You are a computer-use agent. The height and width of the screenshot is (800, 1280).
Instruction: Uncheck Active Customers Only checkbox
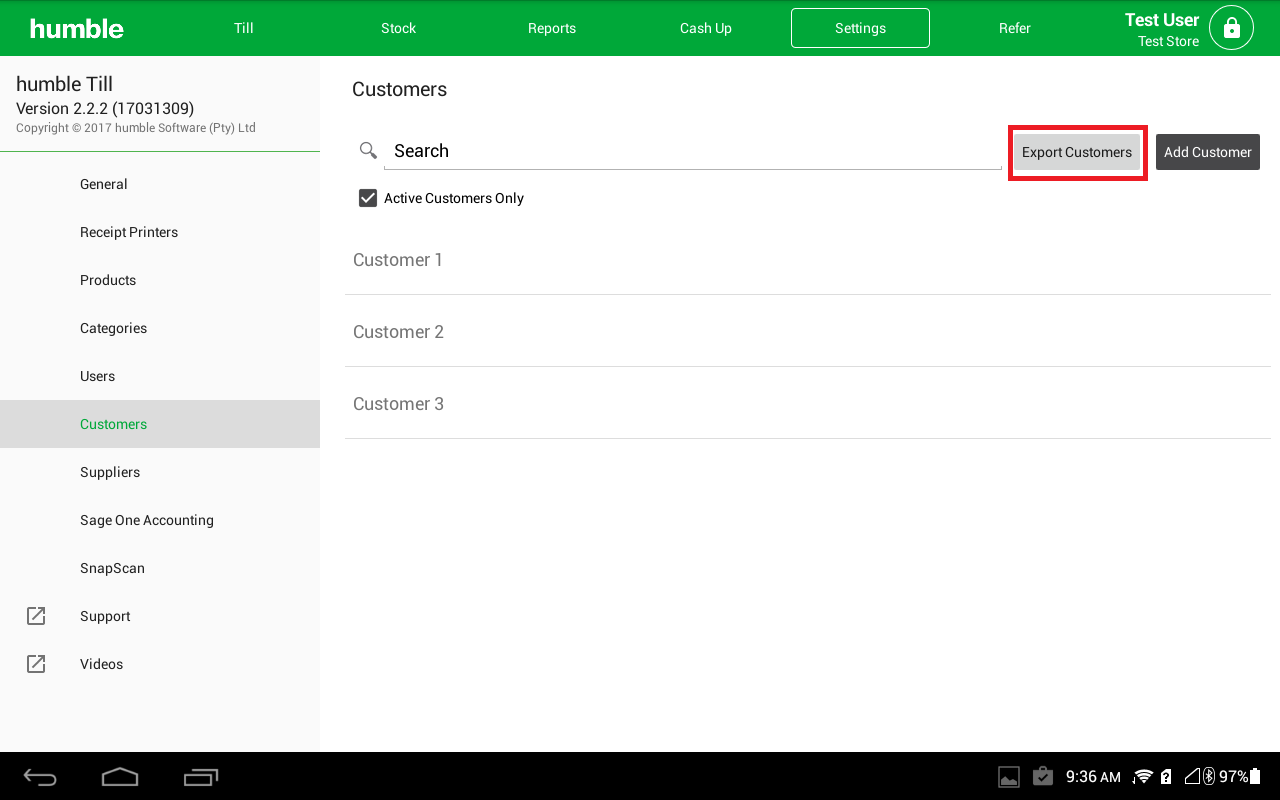click(x=368, y=198)
